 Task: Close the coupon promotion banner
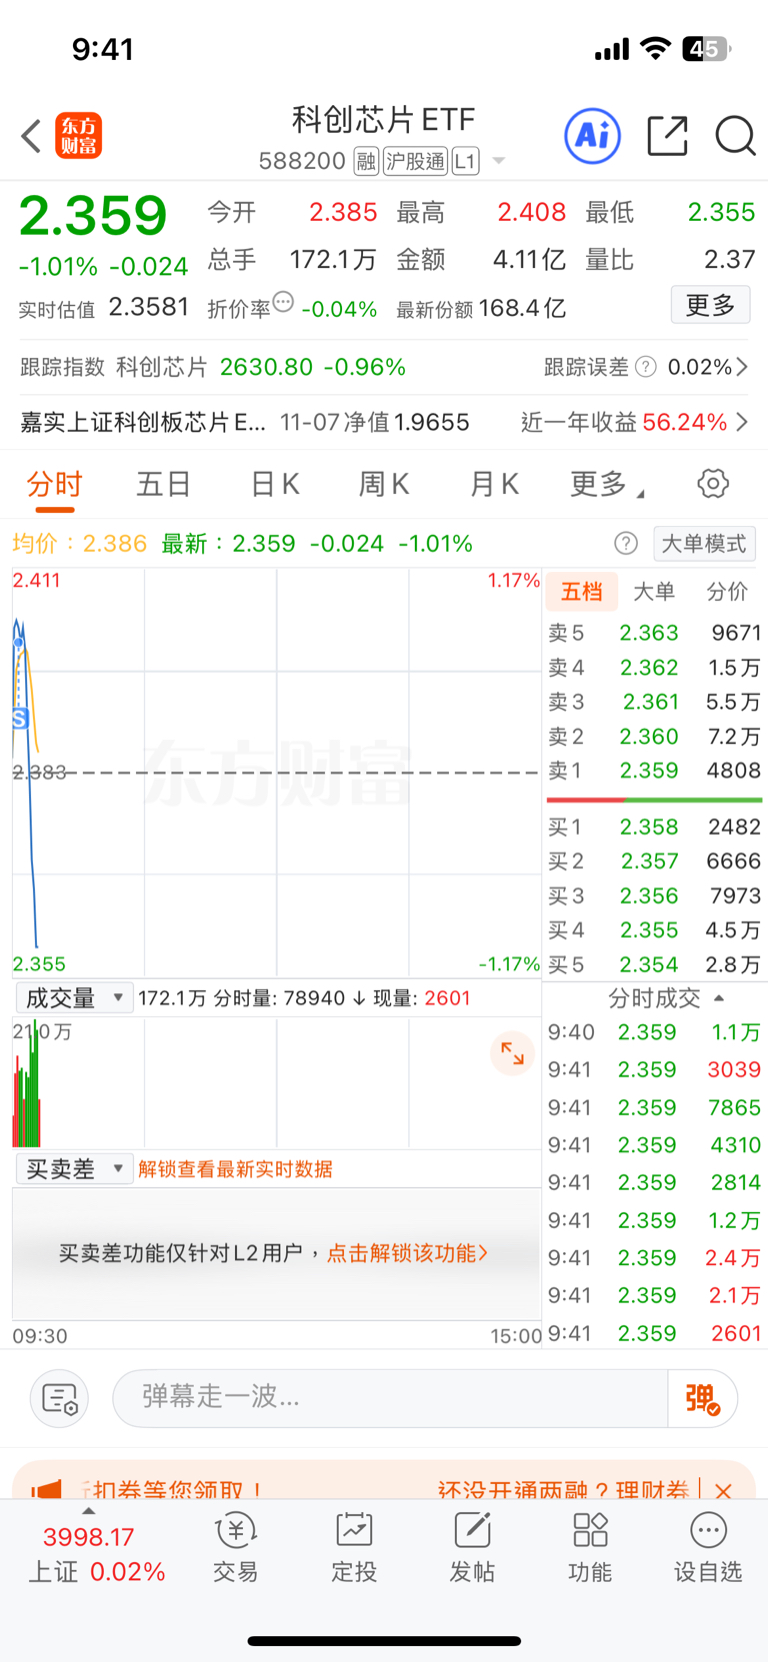[723, 1490]
